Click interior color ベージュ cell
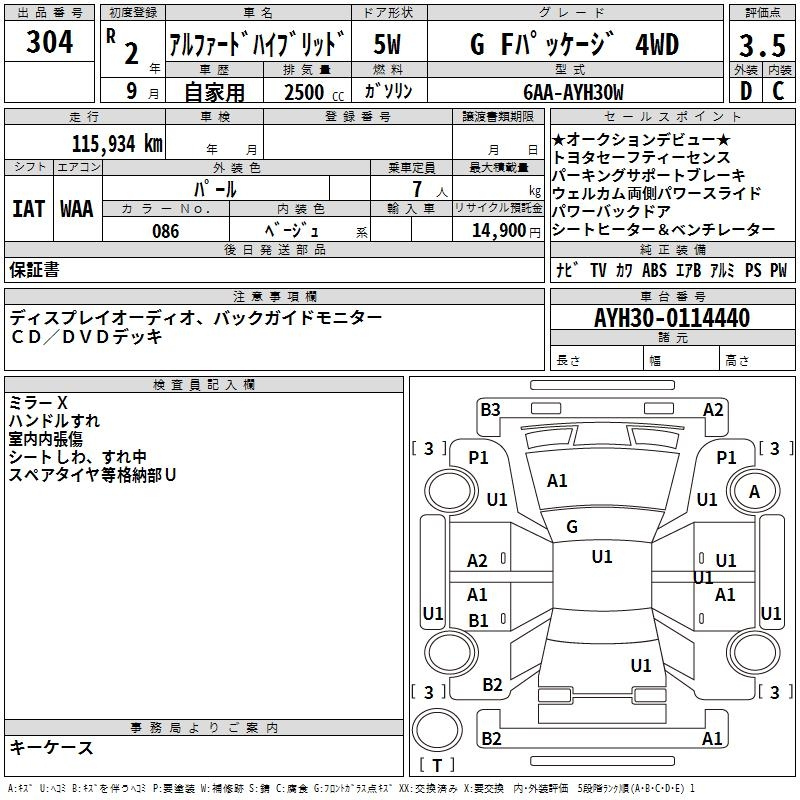 pos(299,230)
